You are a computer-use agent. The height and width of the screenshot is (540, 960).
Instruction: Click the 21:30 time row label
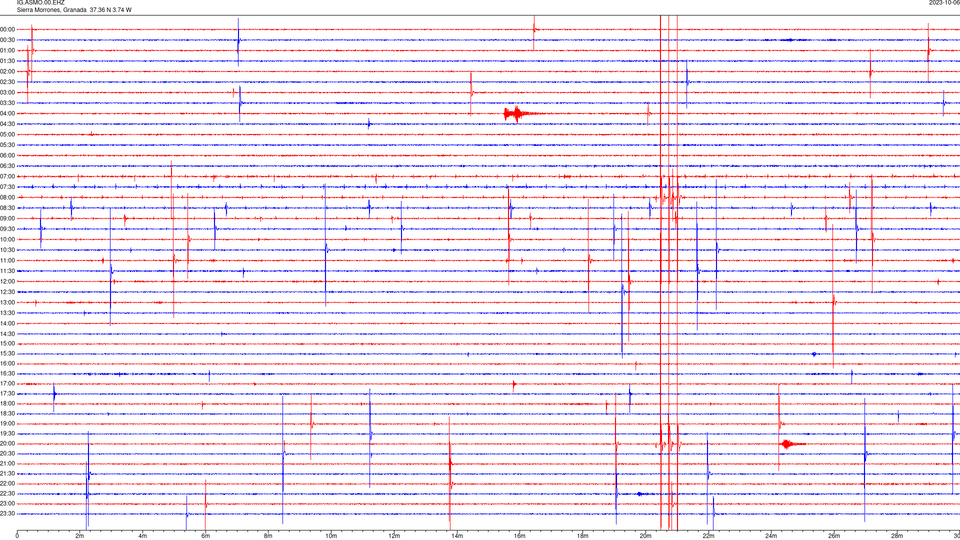pos(7,474)
